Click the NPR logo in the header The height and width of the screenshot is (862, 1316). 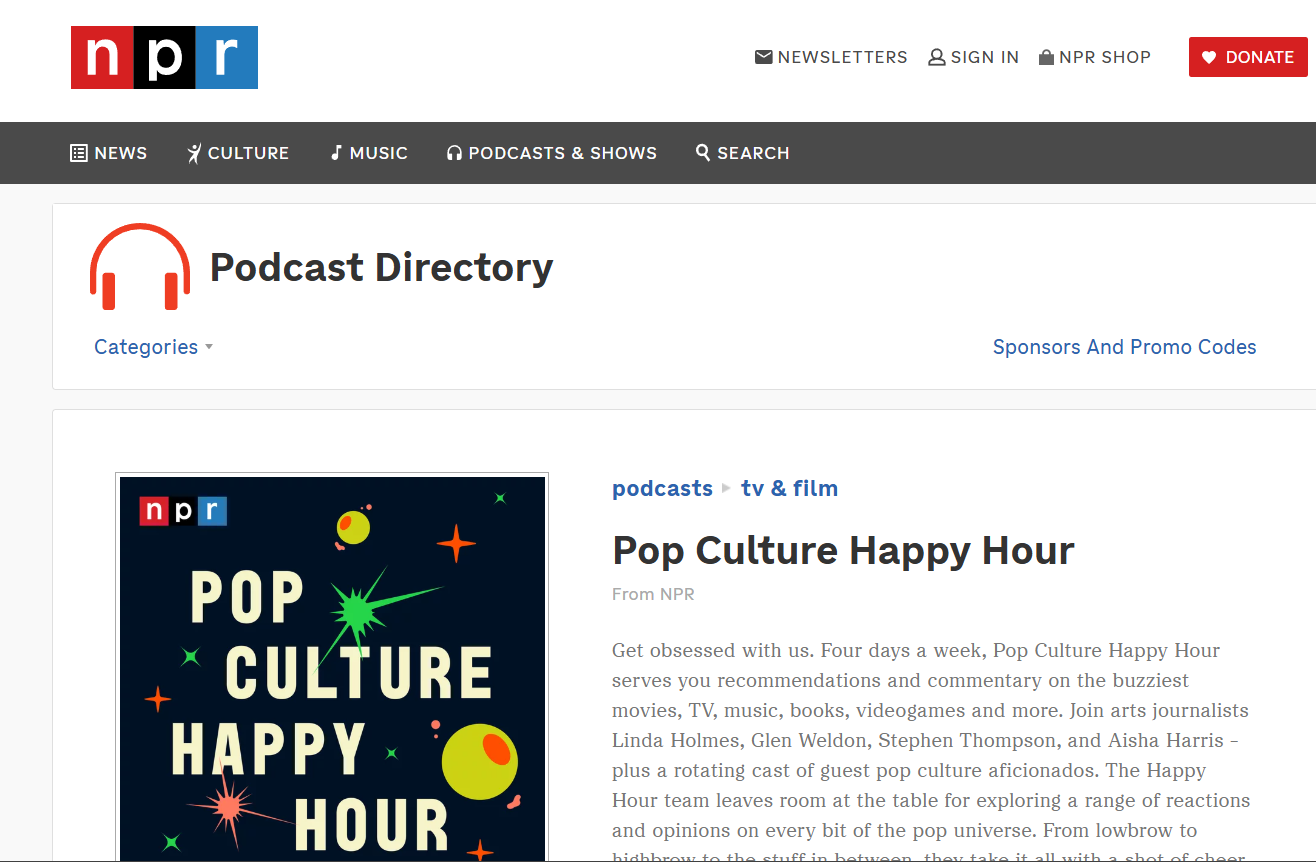[164, 57]
